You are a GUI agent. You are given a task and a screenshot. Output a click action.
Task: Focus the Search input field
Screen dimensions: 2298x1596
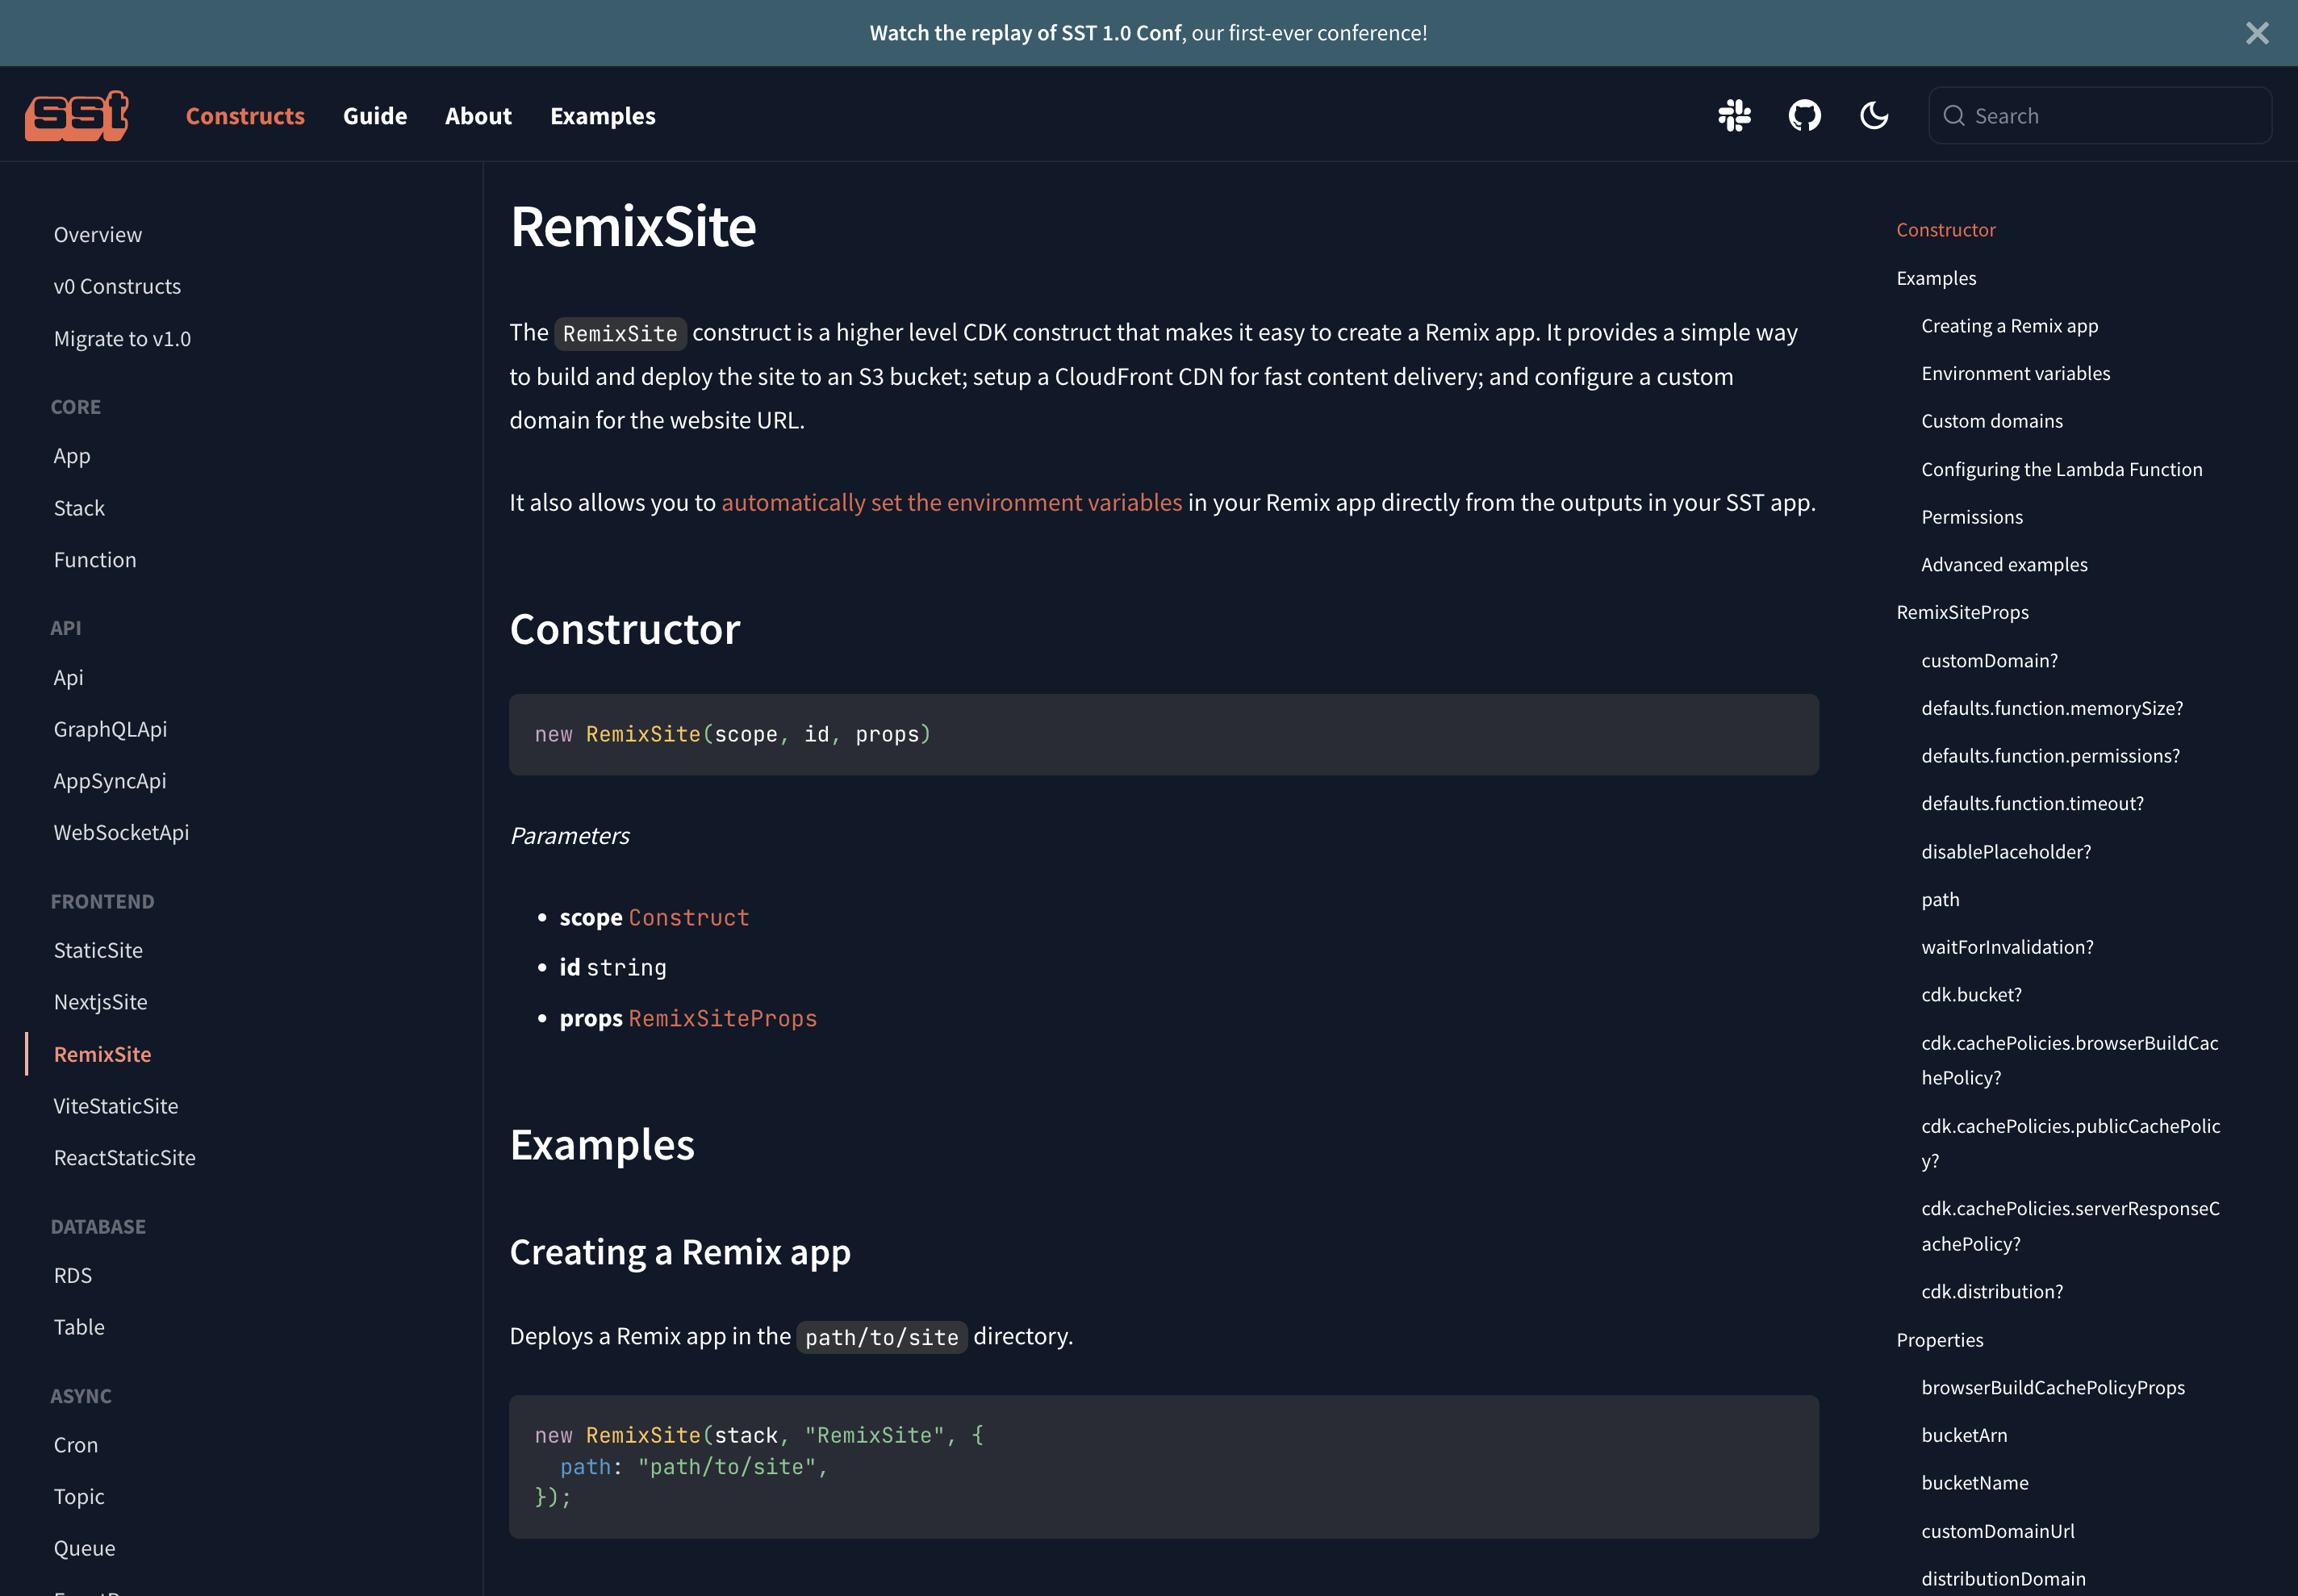2099,116
